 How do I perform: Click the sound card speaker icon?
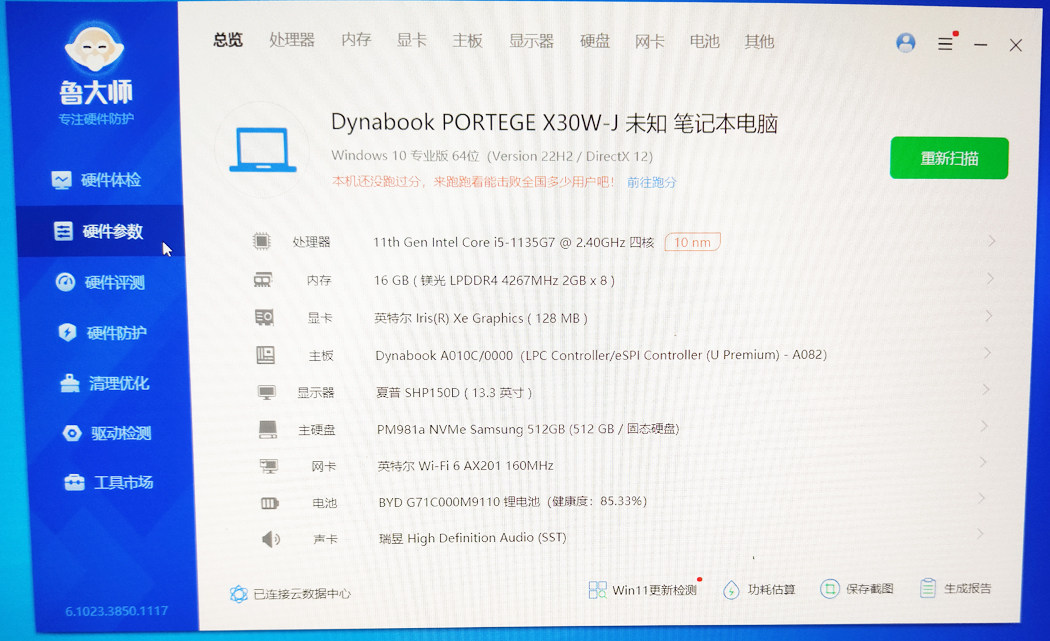[x=271, y=539]
